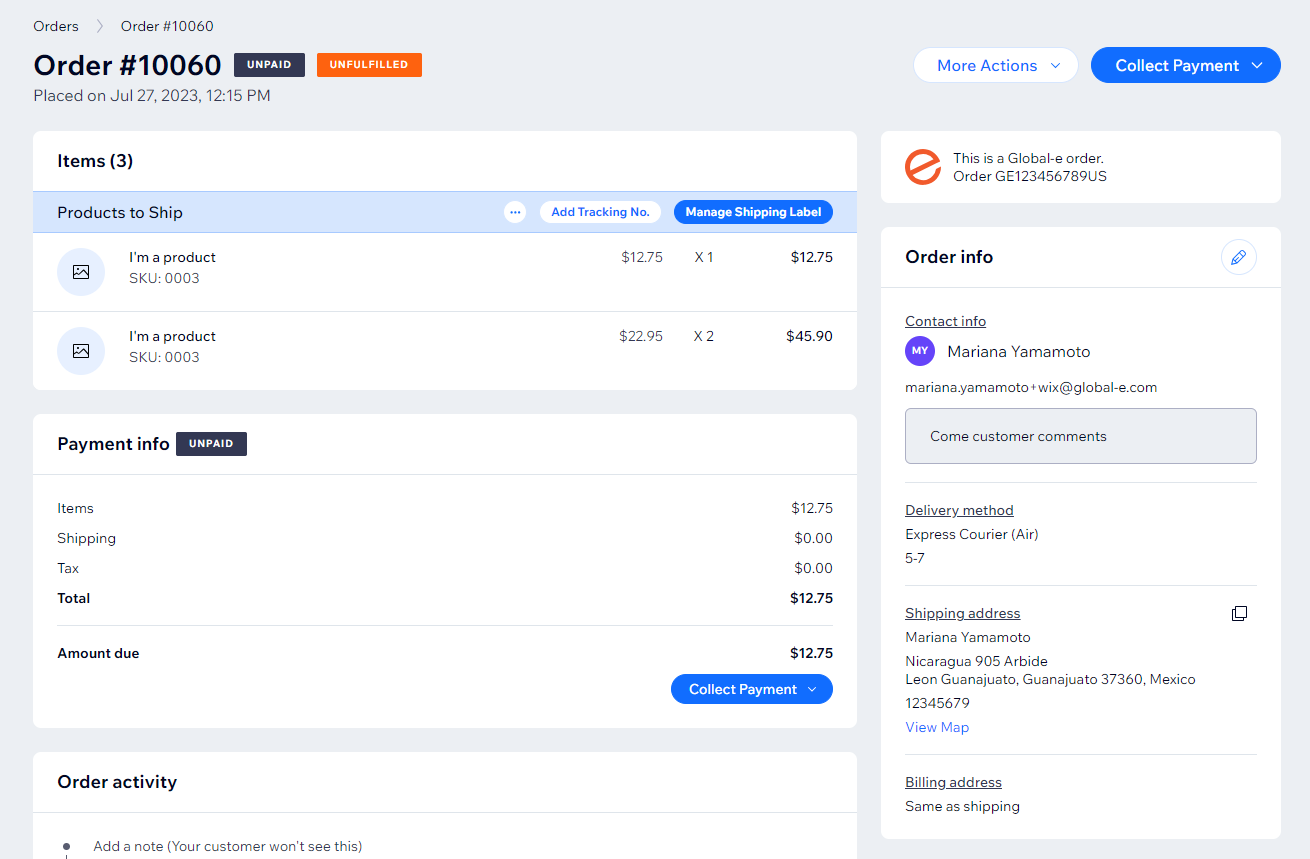Go back to Orders via breadcrumb

pos(56,26)
